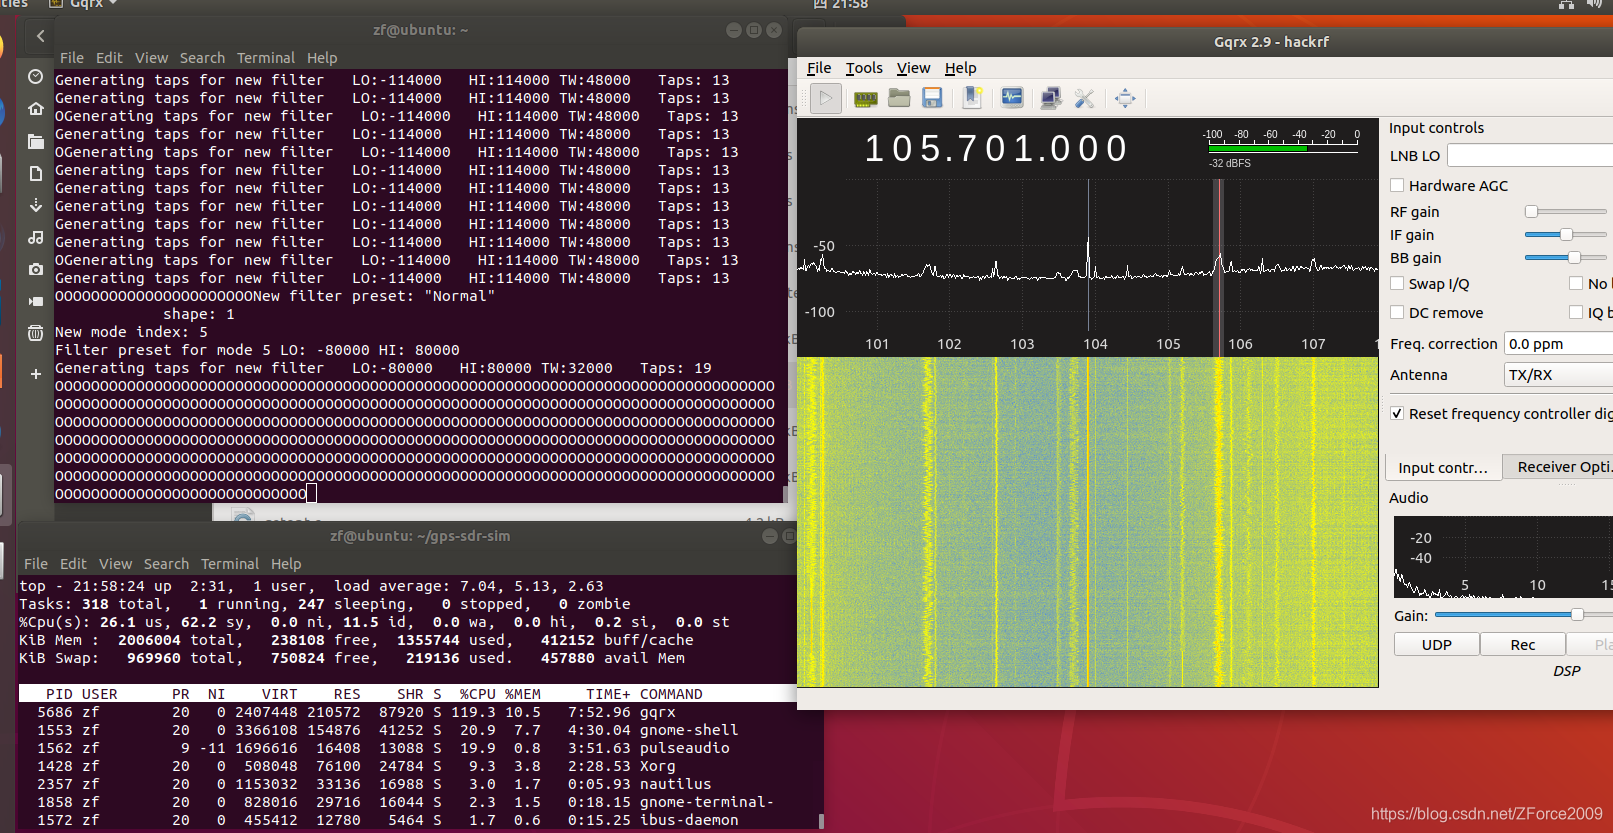Open the network indicator in top bar
Screen dimensions: 1613x833
[1565, 4]
